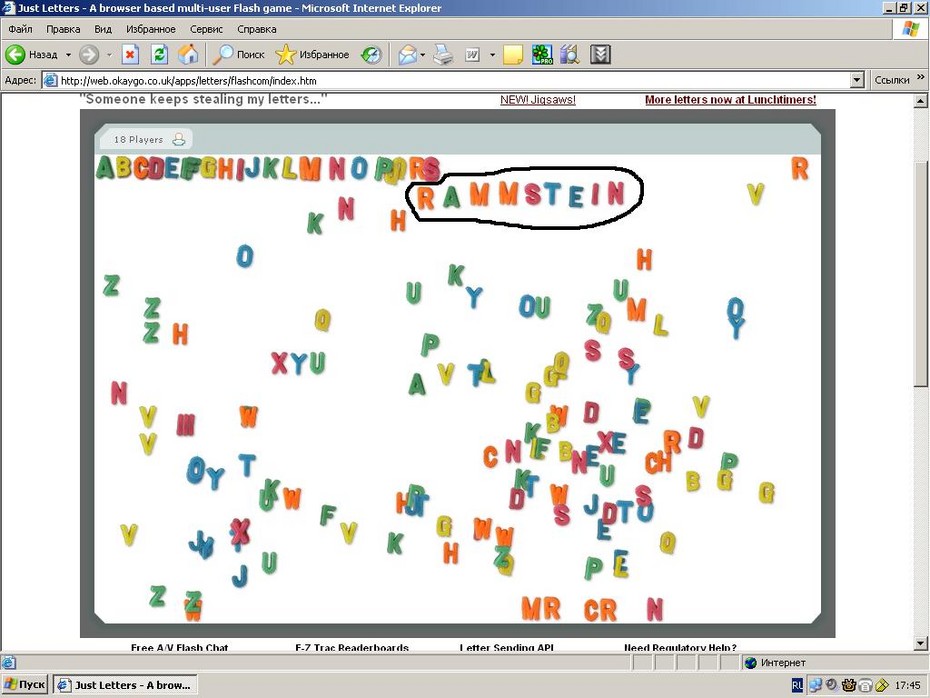Pick the letter S in RAMMSTEIN word
930x698 pixels.
click(x=533, y=193)
